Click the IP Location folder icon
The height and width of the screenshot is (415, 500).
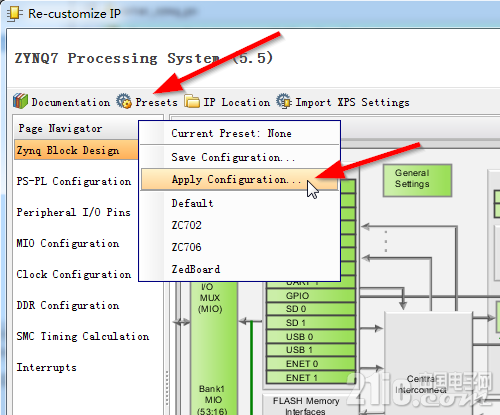click(192, 101)
